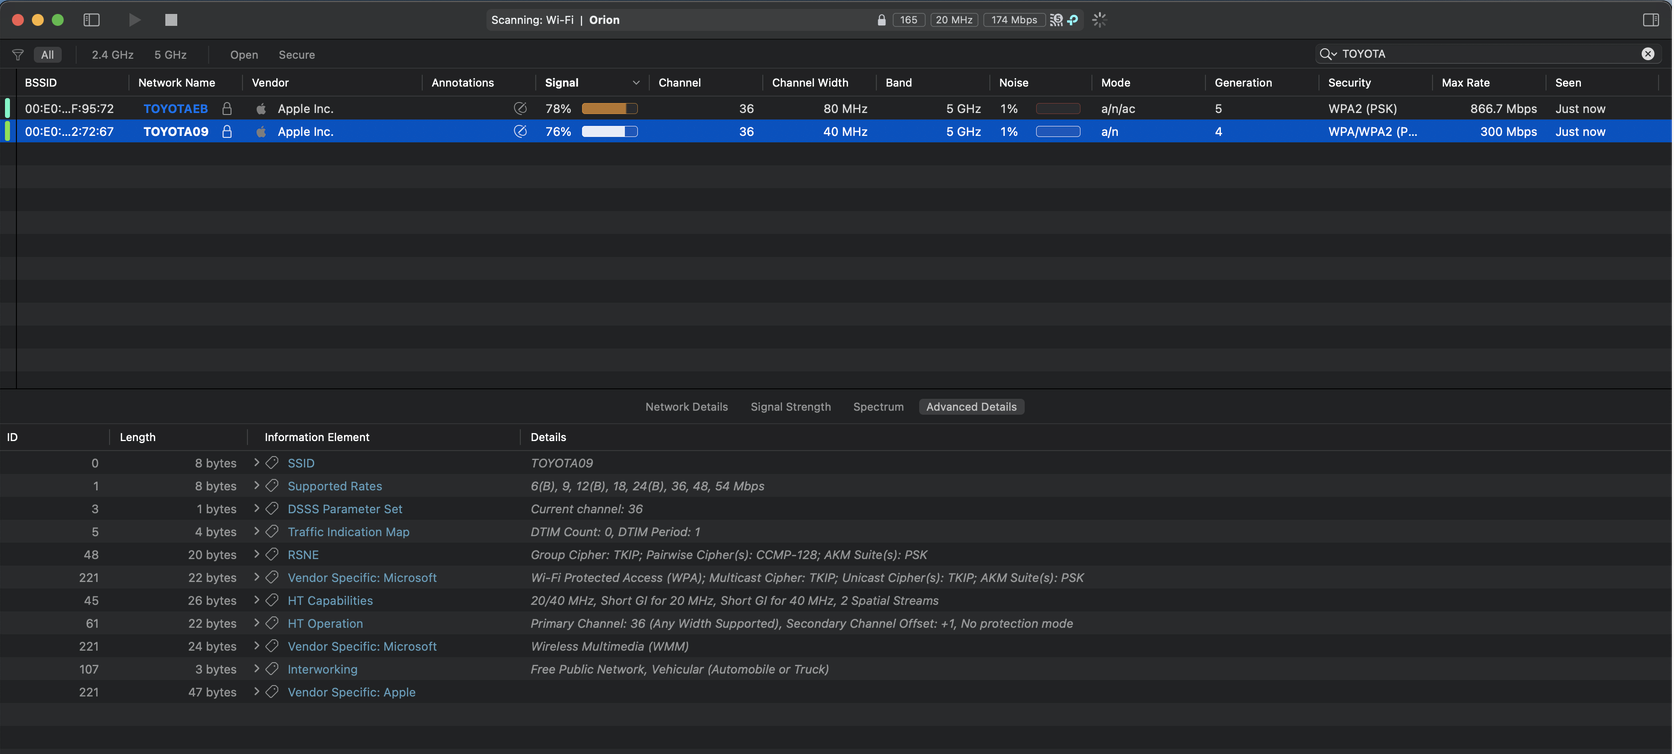Select the Advanced Details tab

coord(971,407)
